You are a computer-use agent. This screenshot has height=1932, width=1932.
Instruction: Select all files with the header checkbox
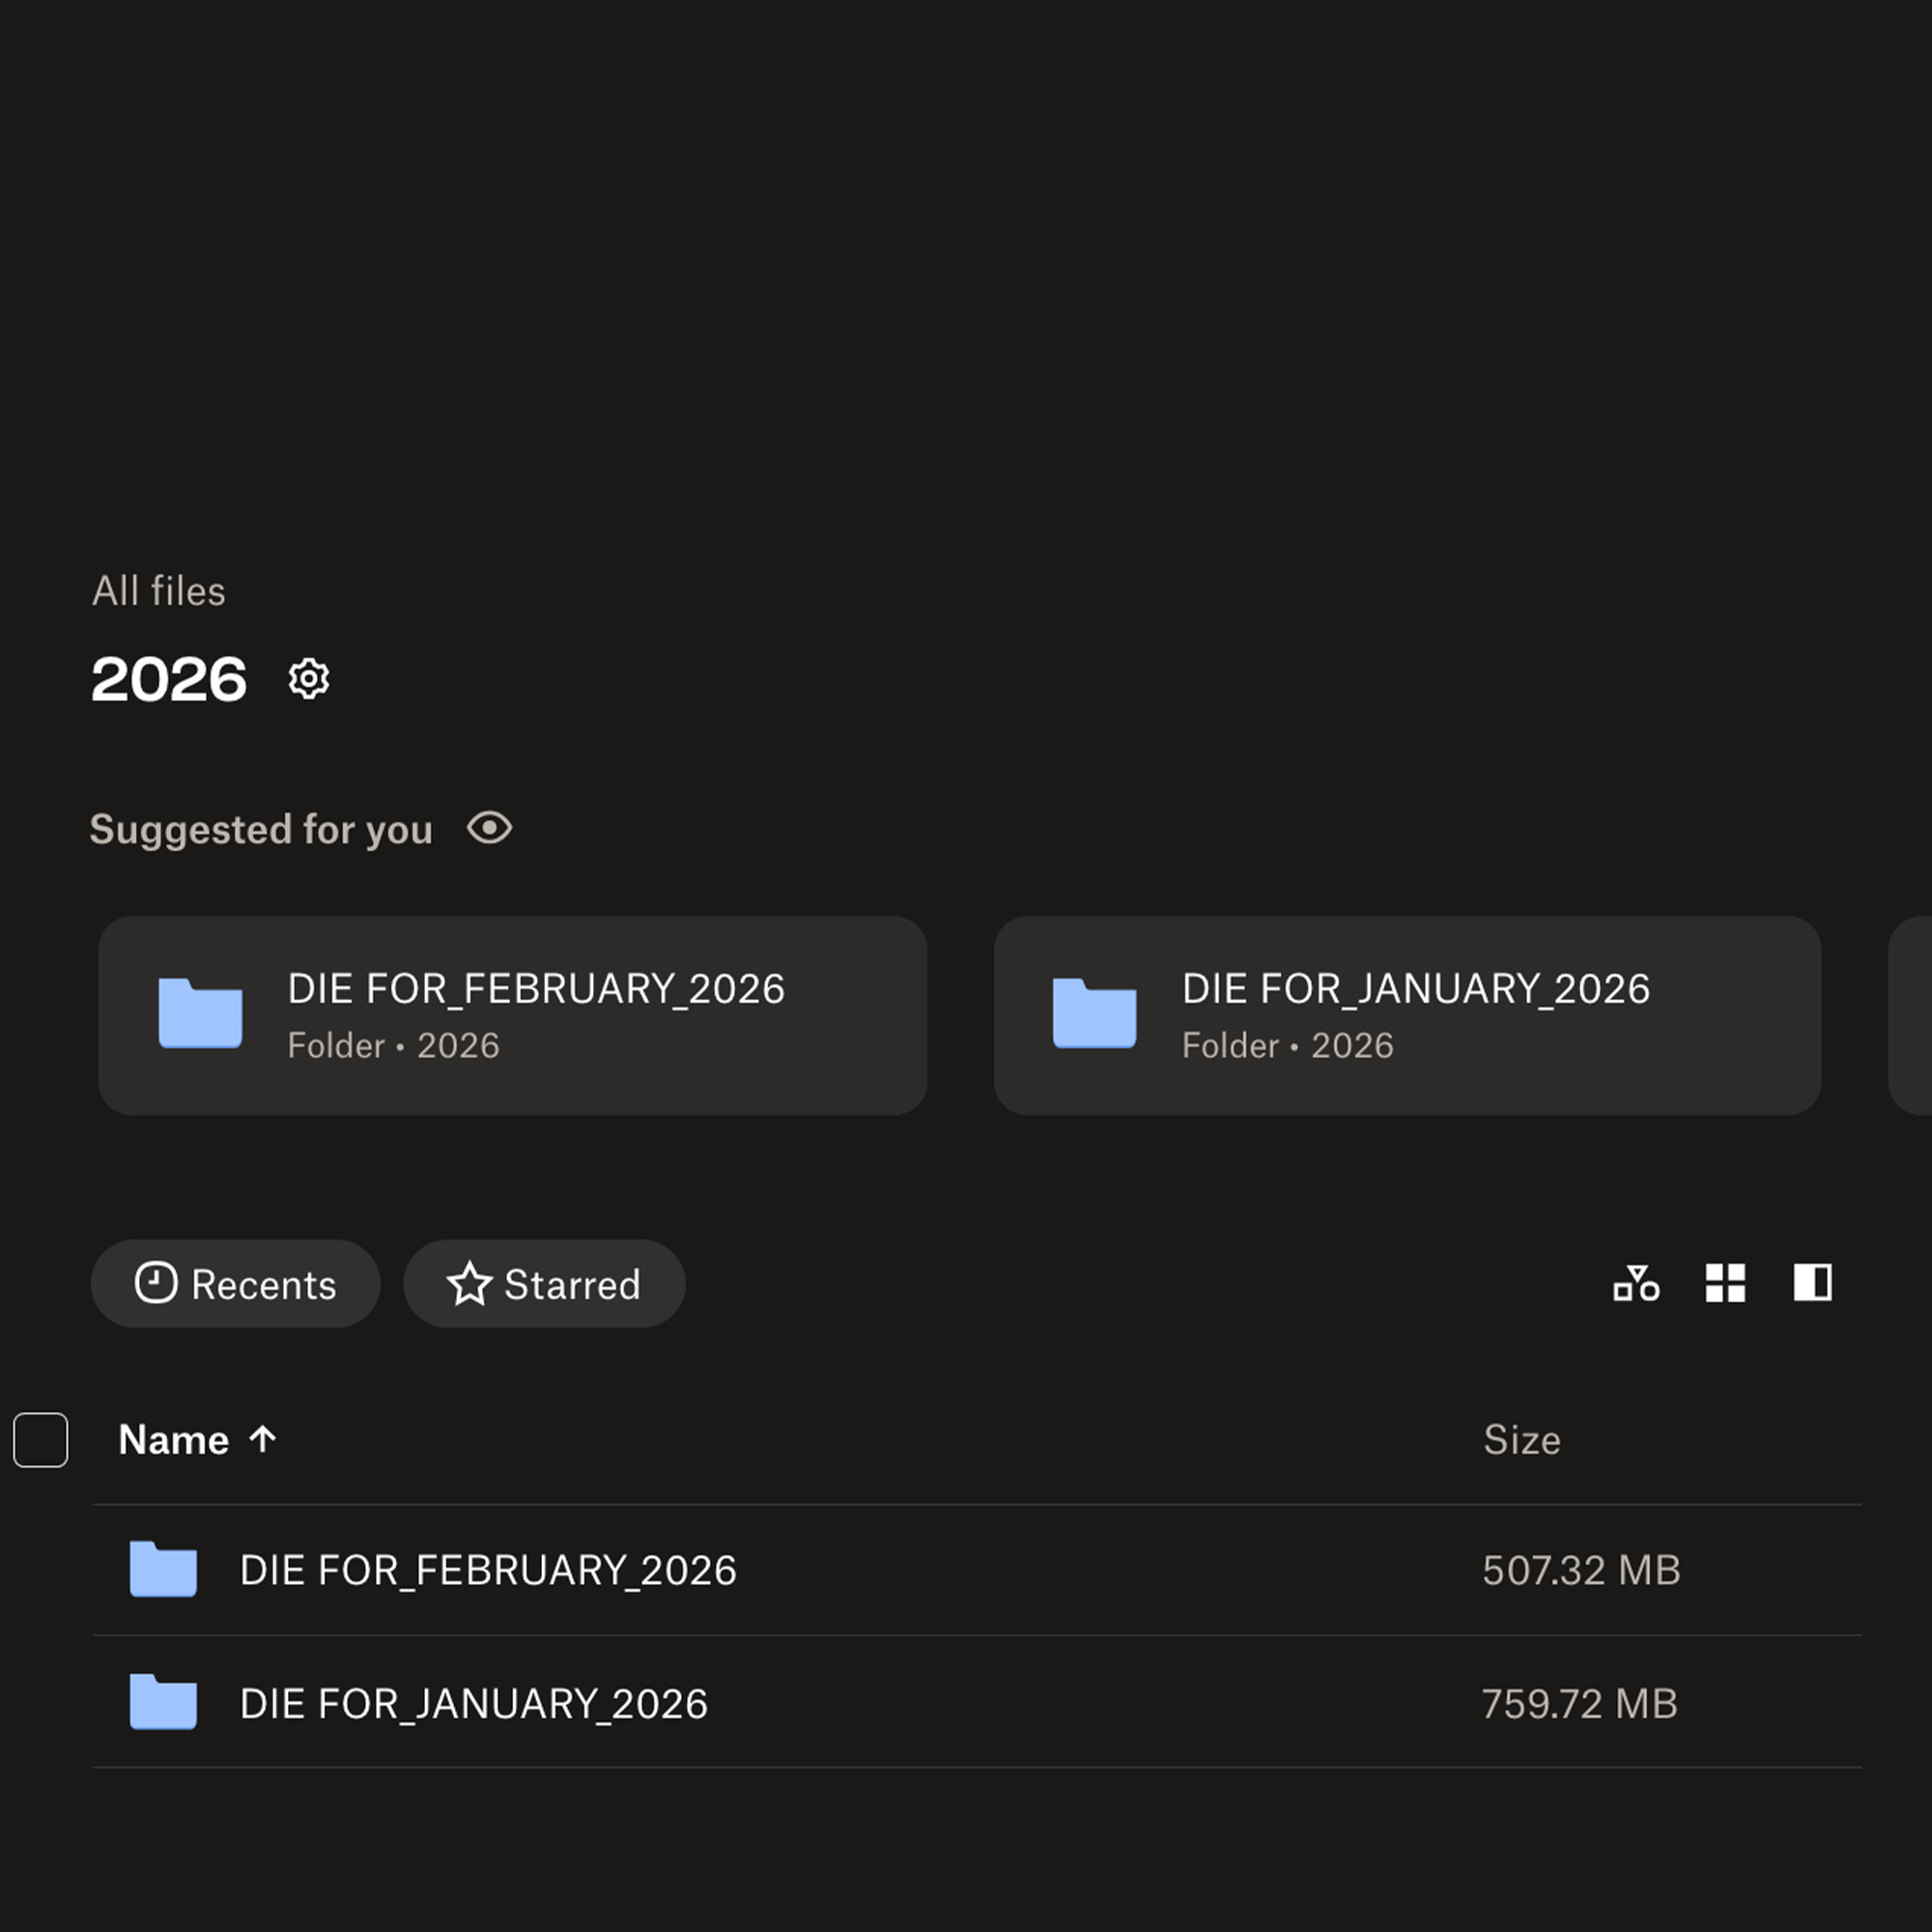pyautogui.click(x=40, y=1440)
